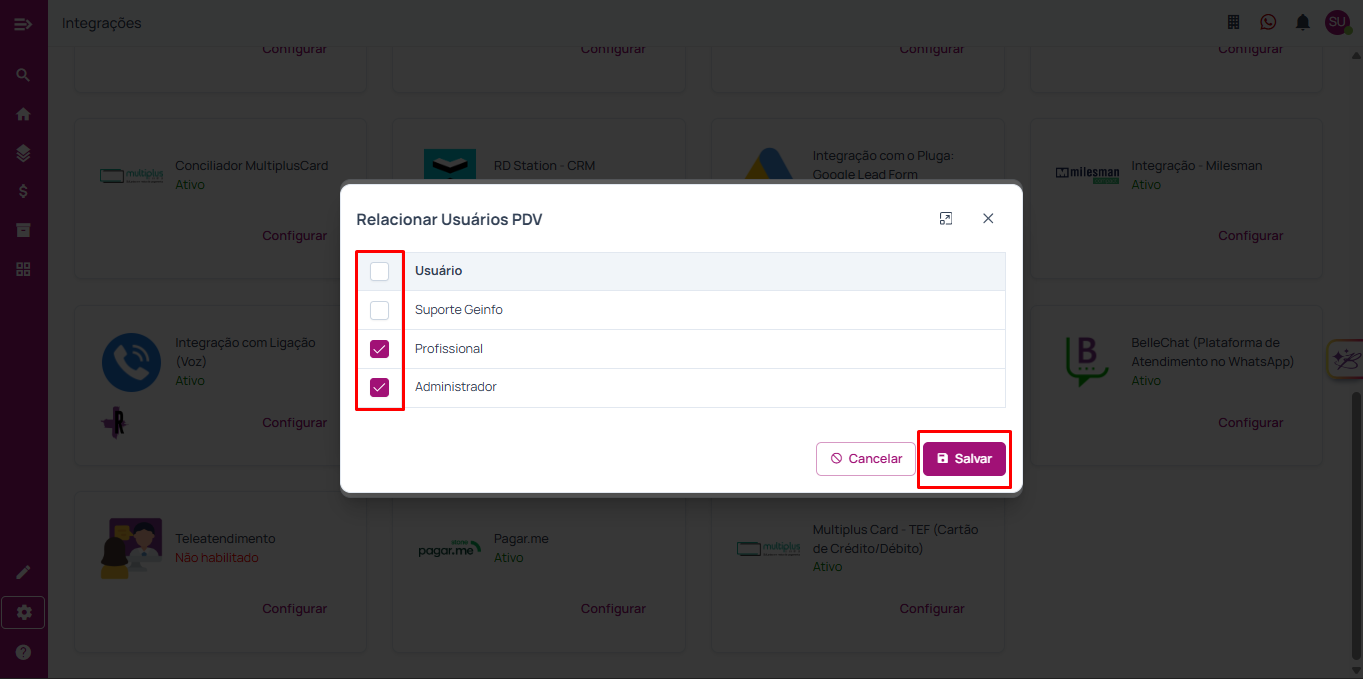Expand the sidebar menu arrow icon
This screenshot has height=679, width=1363.
23,23
